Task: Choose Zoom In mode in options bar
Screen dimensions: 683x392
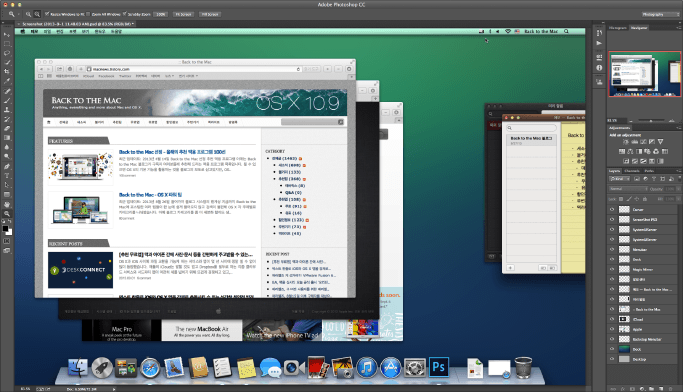Action: click(28, 14)
